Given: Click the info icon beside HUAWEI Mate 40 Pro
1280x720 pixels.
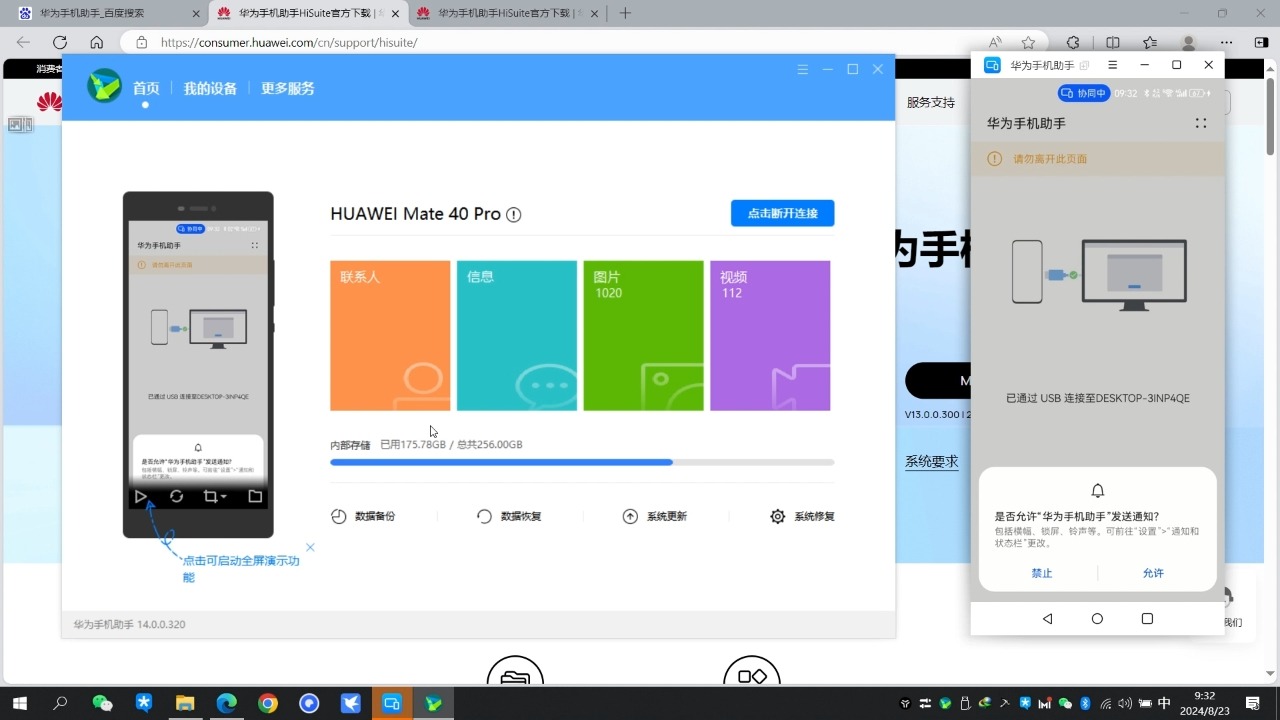Looking at the screenshot, I should pos(514,215).
